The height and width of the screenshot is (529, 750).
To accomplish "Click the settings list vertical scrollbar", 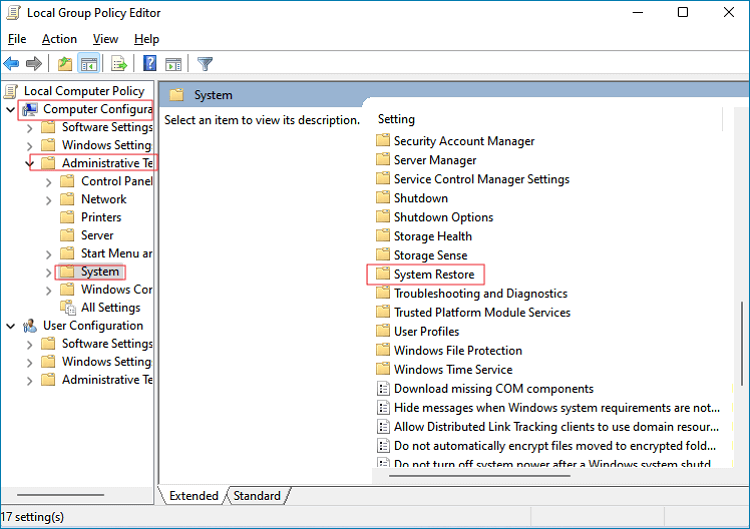I will pyautogui.click(x=742, y=343).
